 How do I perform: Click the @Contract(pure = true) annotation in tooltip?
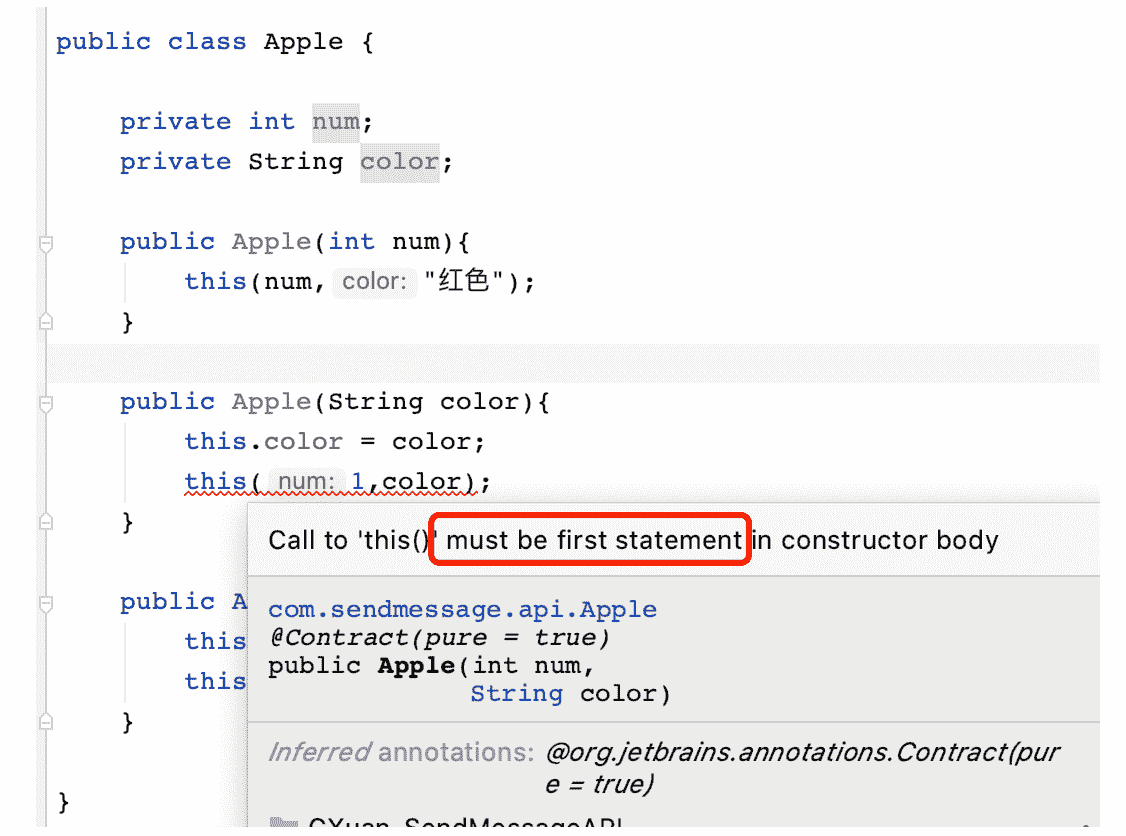(439, 637)
